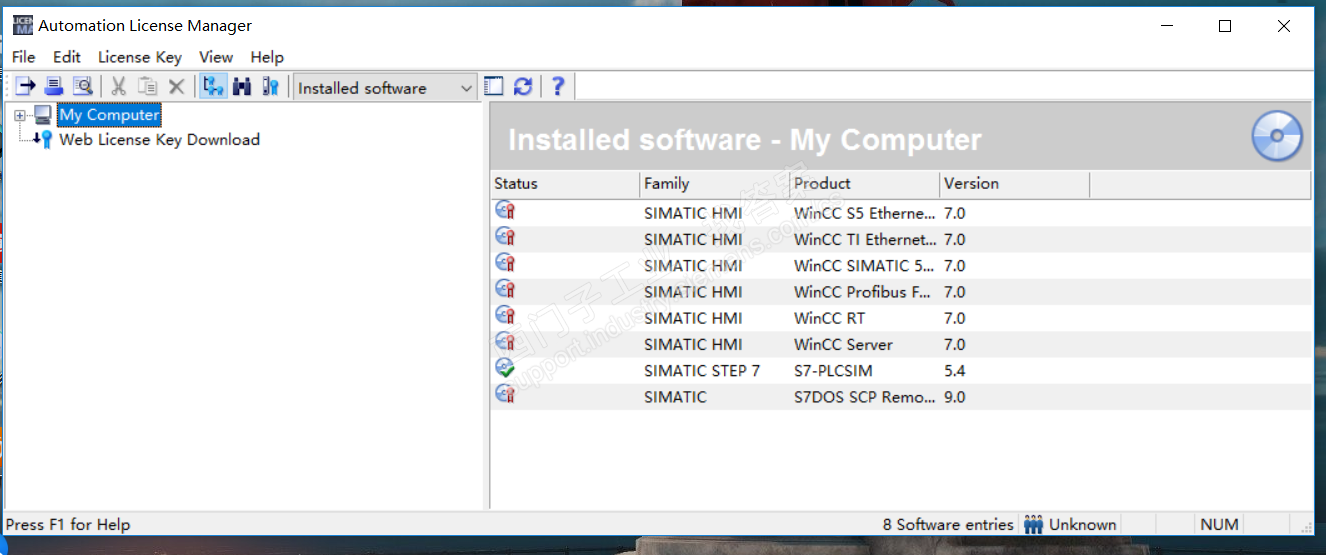Click version 9.0 of S7DOS SCP
This screenshot has width=1326, height=555.
954,397
